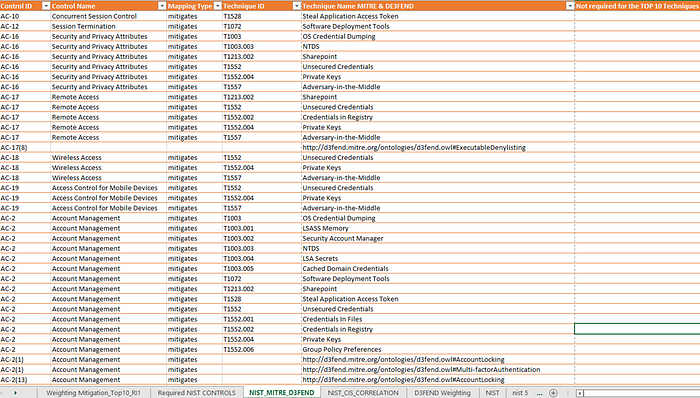Select the NIST_MITRE_D3FEND sheet tab
Screen dimensions: 700x398
[x=282, y=393]
